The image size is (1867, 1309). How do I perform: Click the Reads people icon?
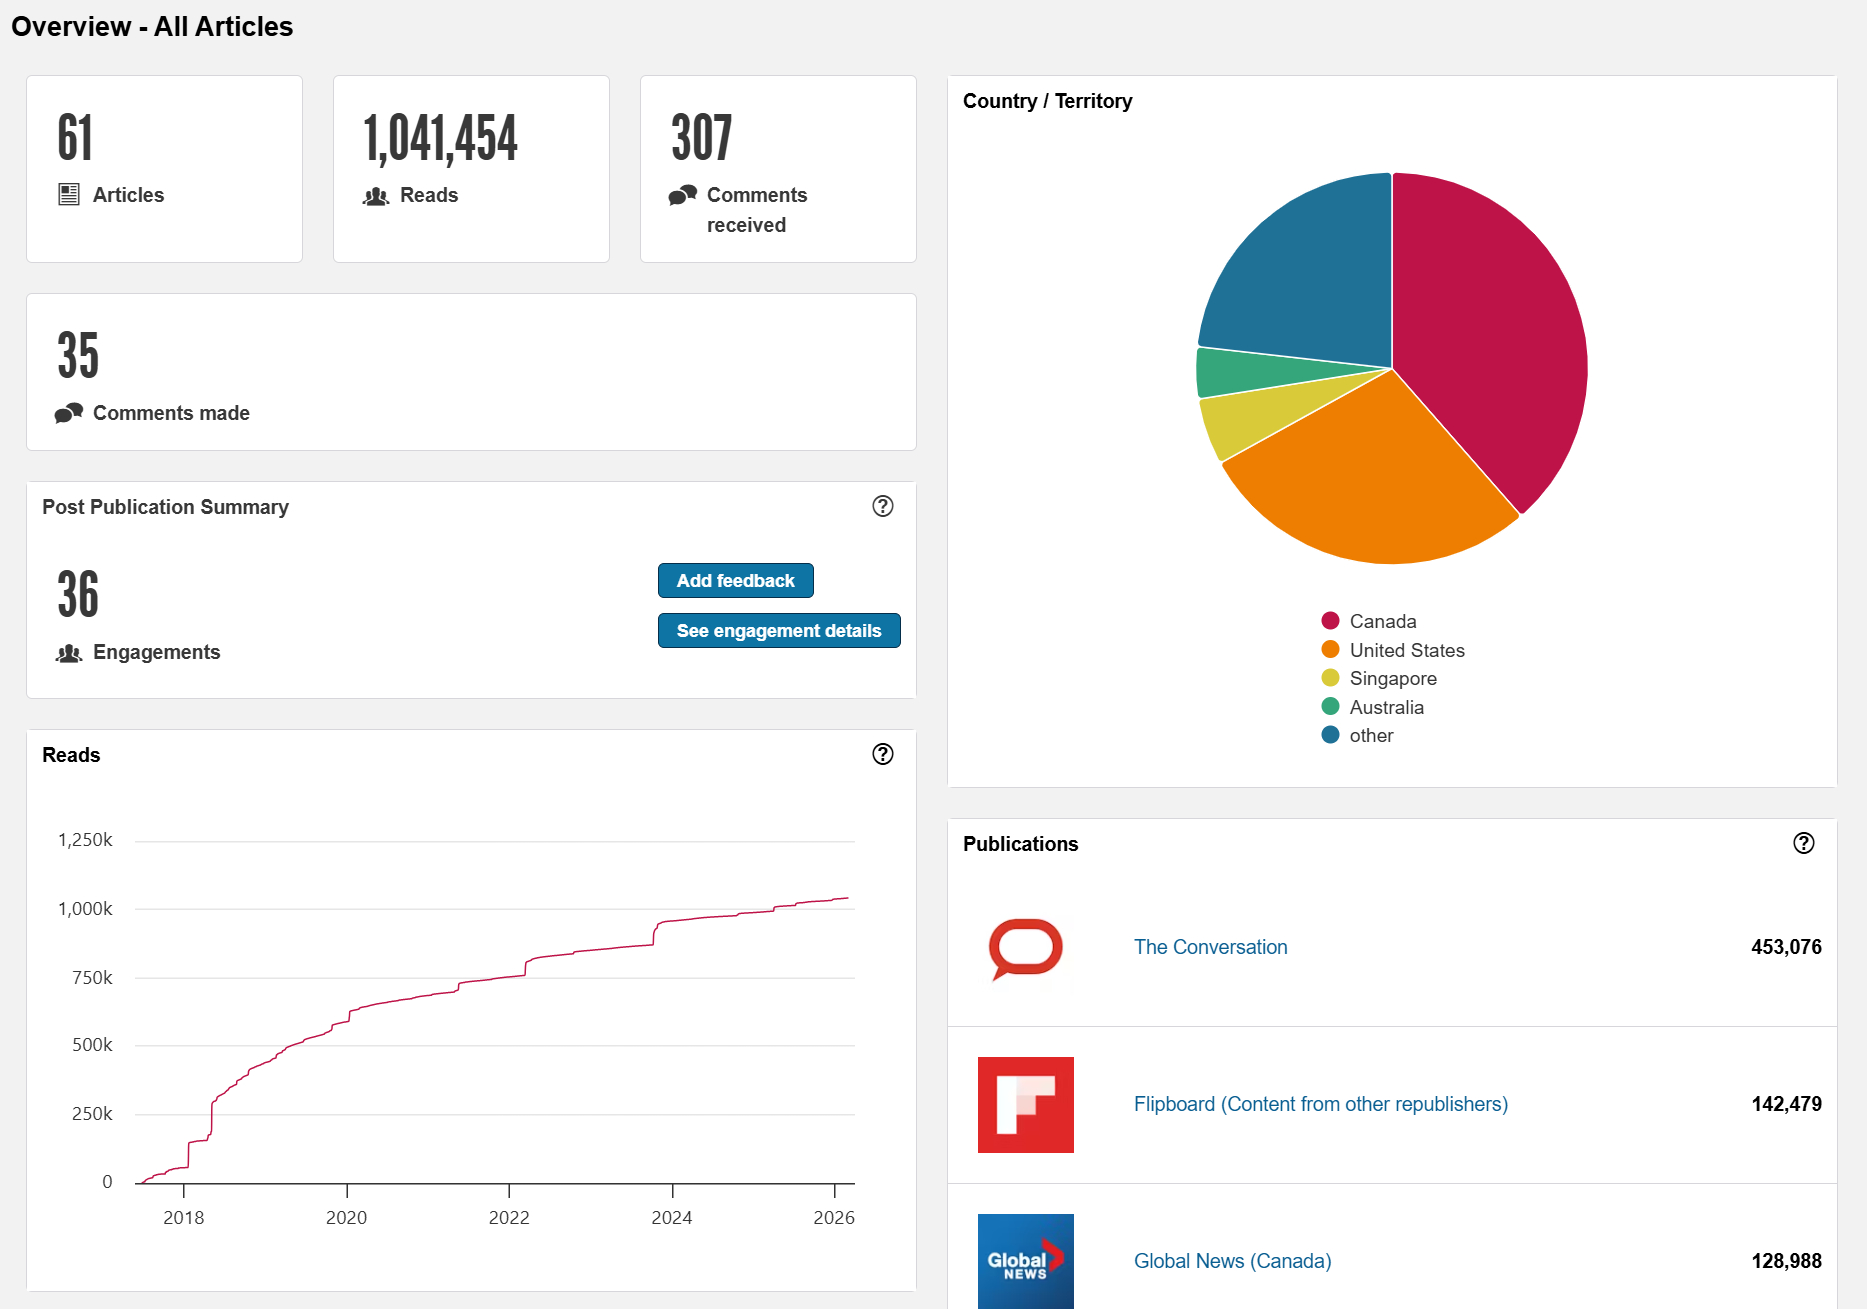pyautogui.click(x=376, y=196)
